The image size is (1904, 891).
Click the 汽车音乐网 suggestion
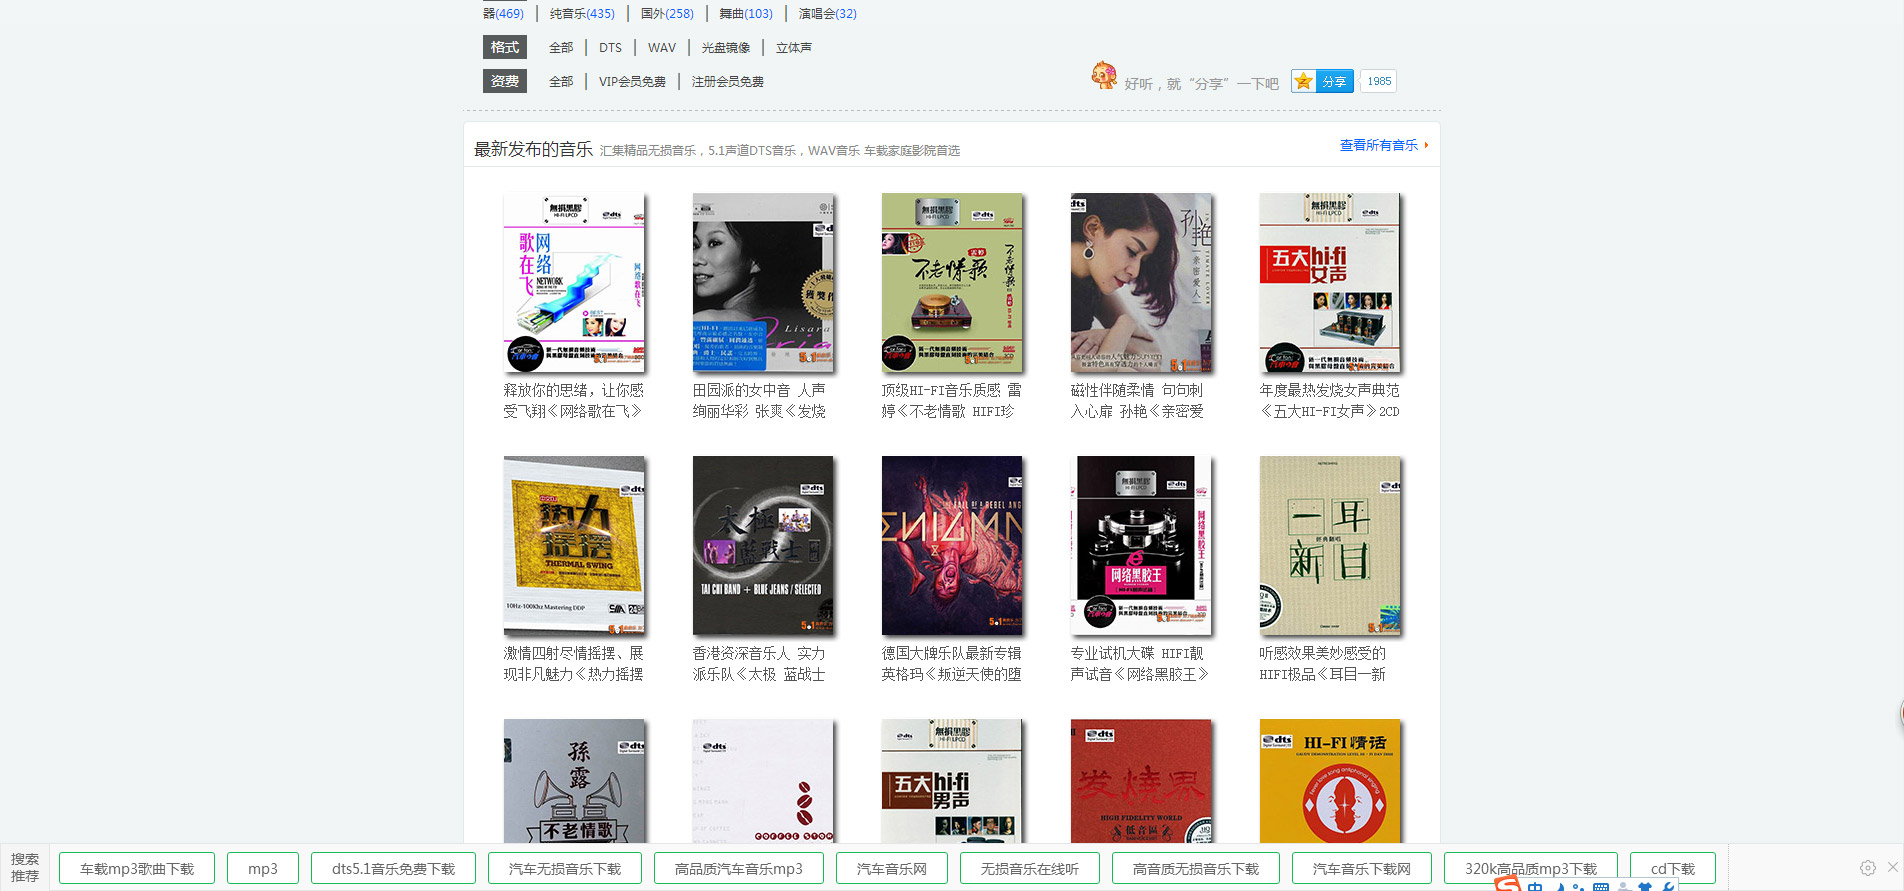tap(892, 868)
